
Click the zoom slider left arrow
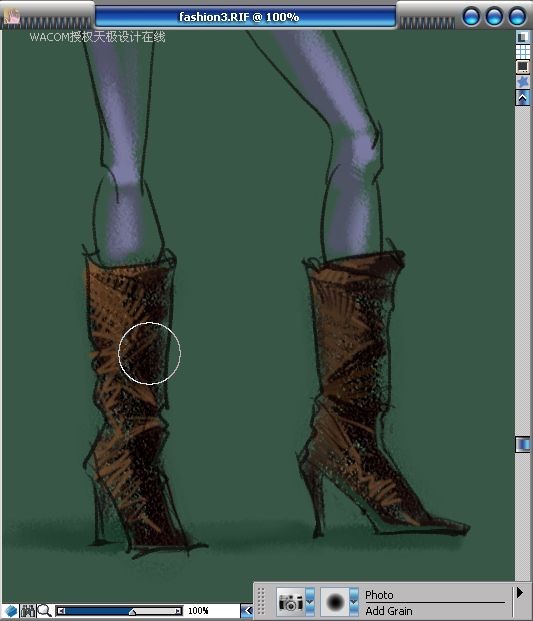(61, 611)
